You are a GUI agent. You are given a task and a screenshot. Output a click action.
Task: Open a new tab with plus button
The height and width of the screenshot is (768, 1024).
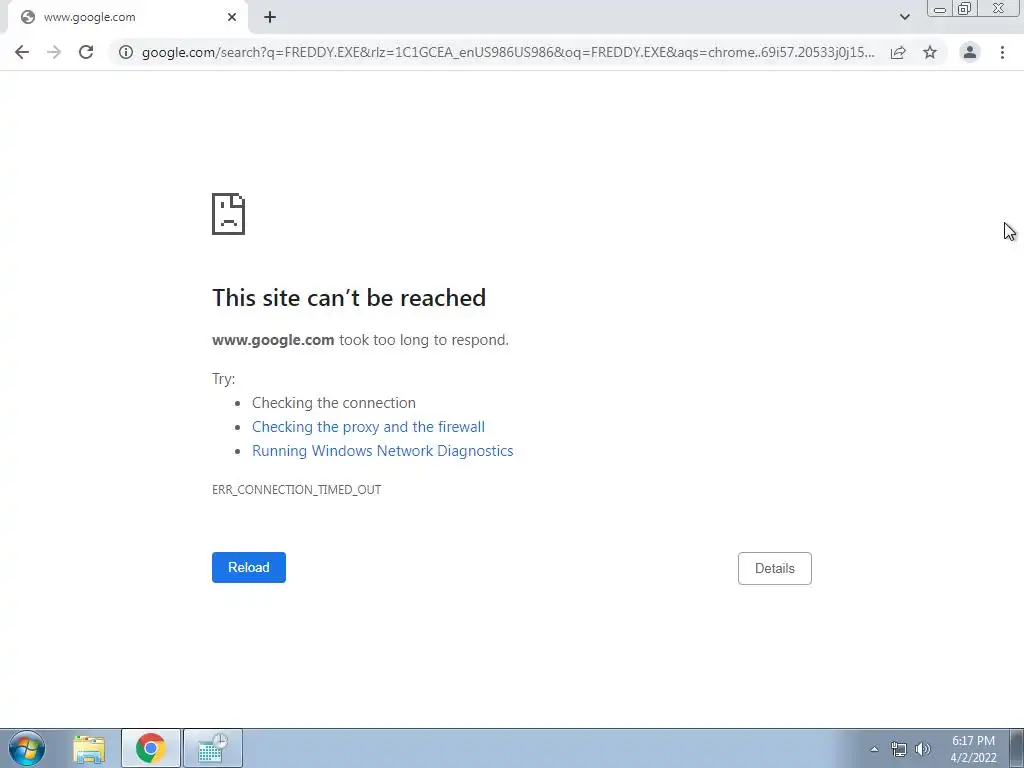point(270,17)
